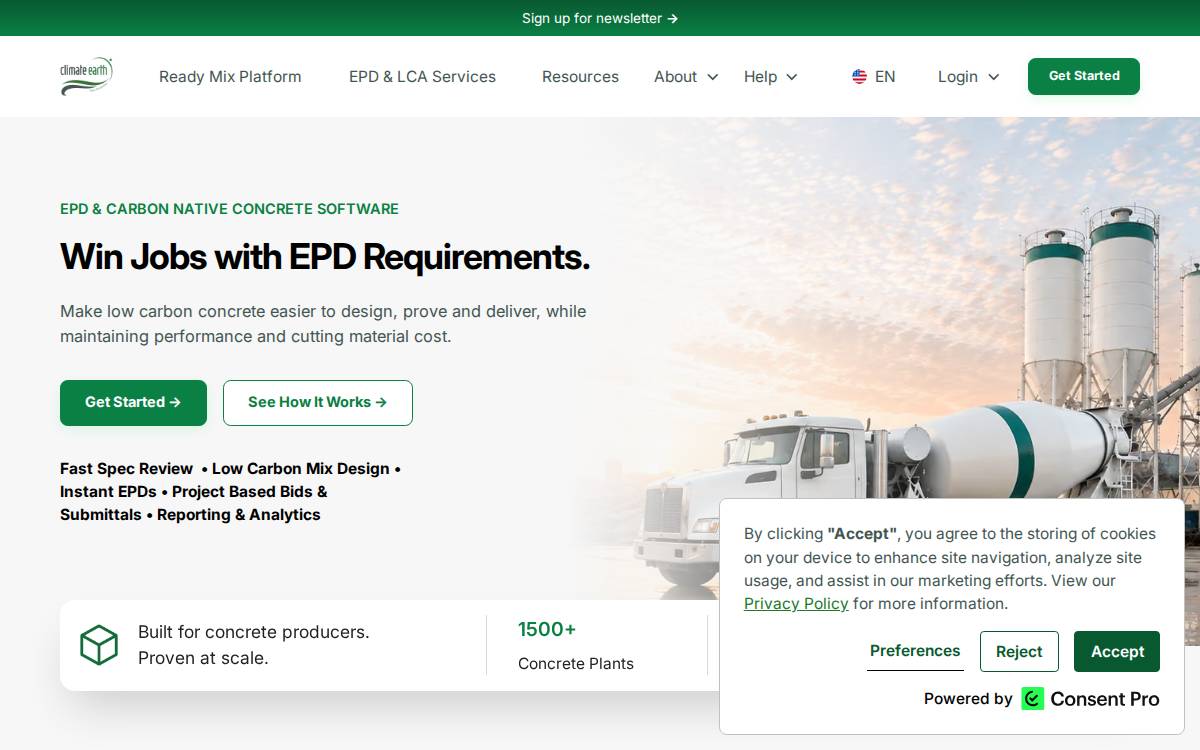1200x750 pixels.
Task: Click the Consent Pro logo icon
Action: [1032, 699]
